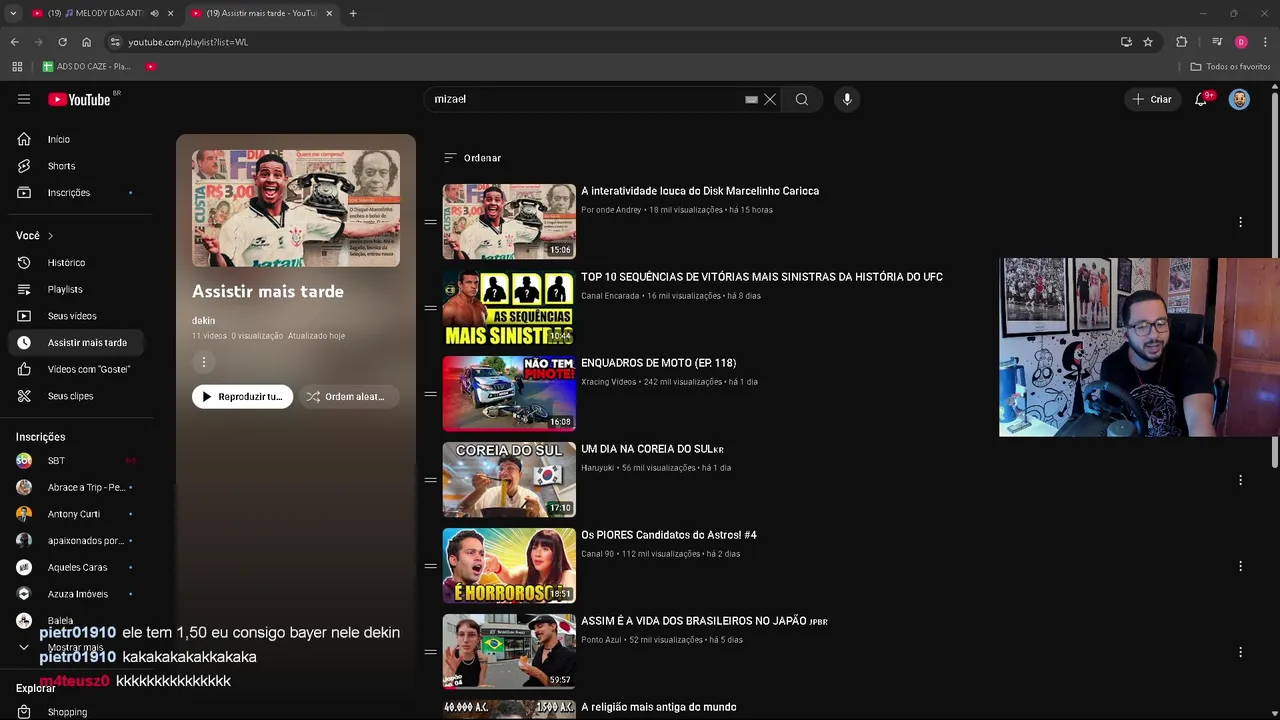Go to Início in sidebar
Image resolution: width=1280 pixels, height=720 pixels.
pos(77,139)
